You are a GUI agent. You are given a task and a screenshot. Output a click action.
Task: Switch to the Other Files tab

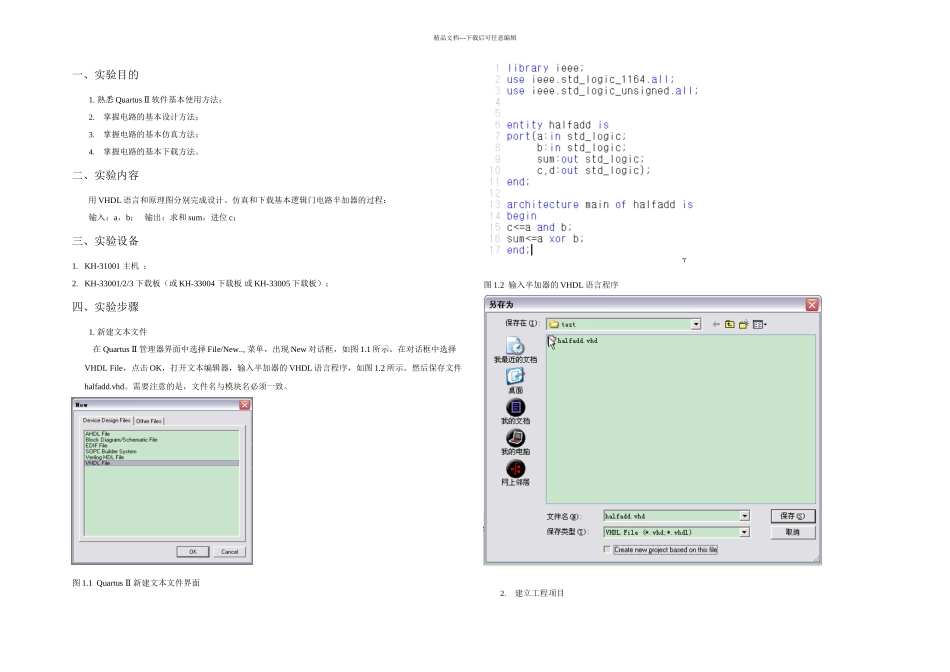point(148,421)
